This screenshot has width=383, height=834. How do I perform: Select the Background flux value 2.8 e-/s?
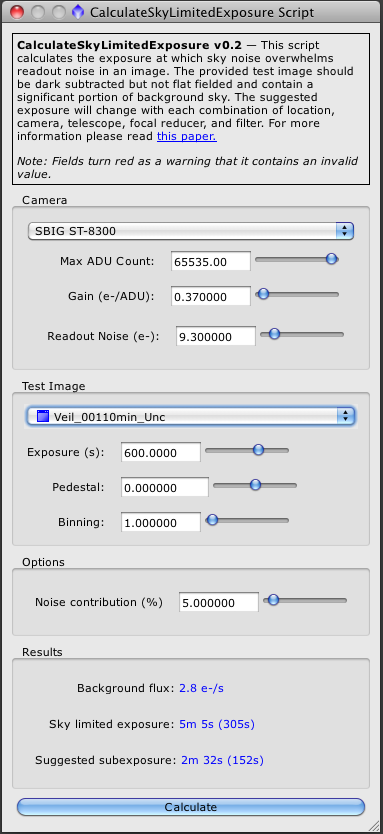[201, 688]
